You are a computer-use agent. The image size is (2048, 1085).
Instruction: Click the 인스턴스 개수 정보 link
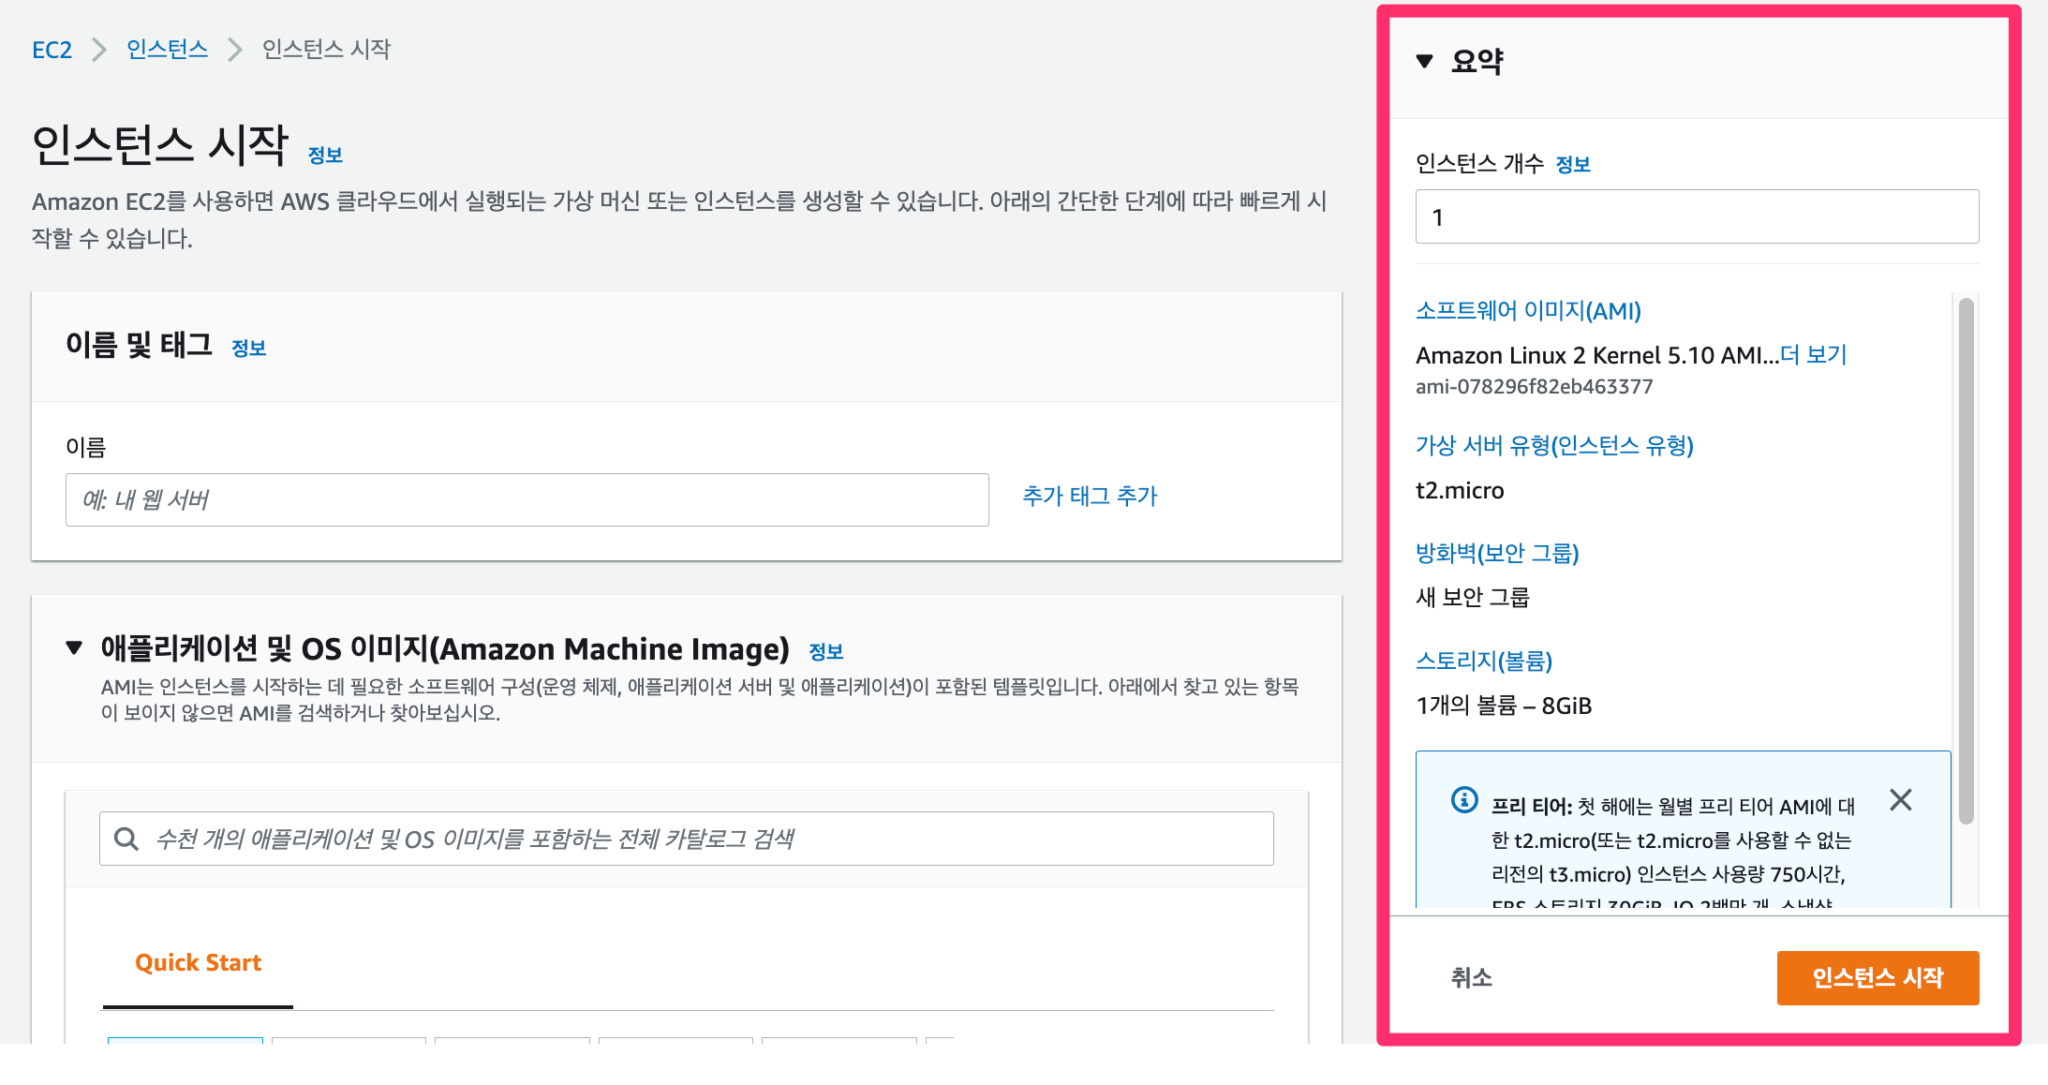tap(1573, 164)
